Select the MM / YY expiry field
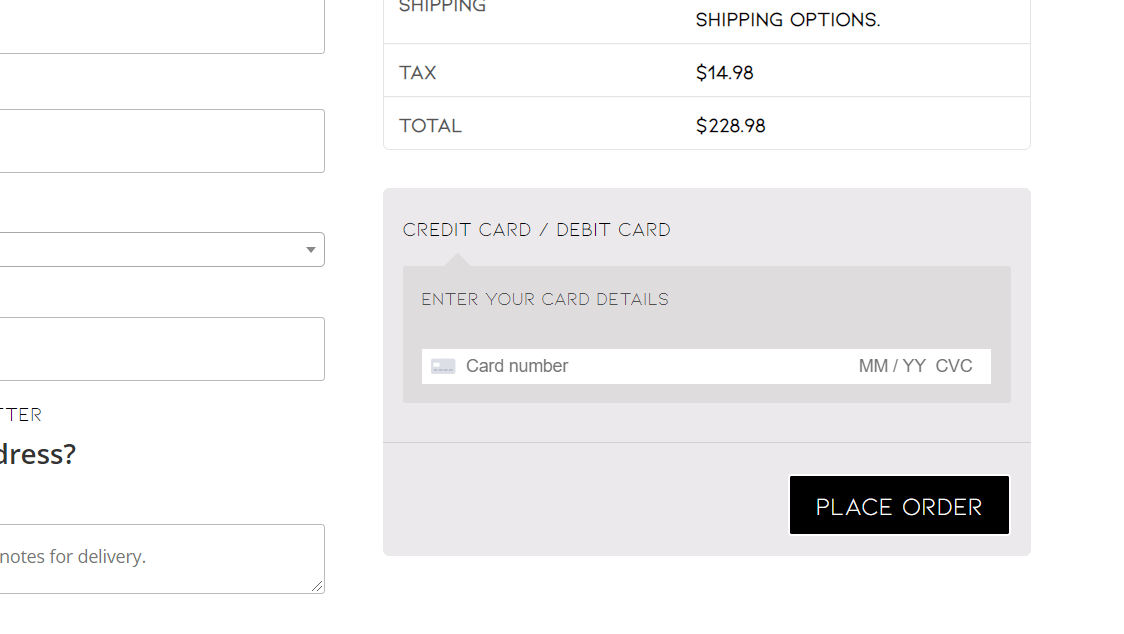1124x634 pixels. pyautogui.click(x=892, y=366)
